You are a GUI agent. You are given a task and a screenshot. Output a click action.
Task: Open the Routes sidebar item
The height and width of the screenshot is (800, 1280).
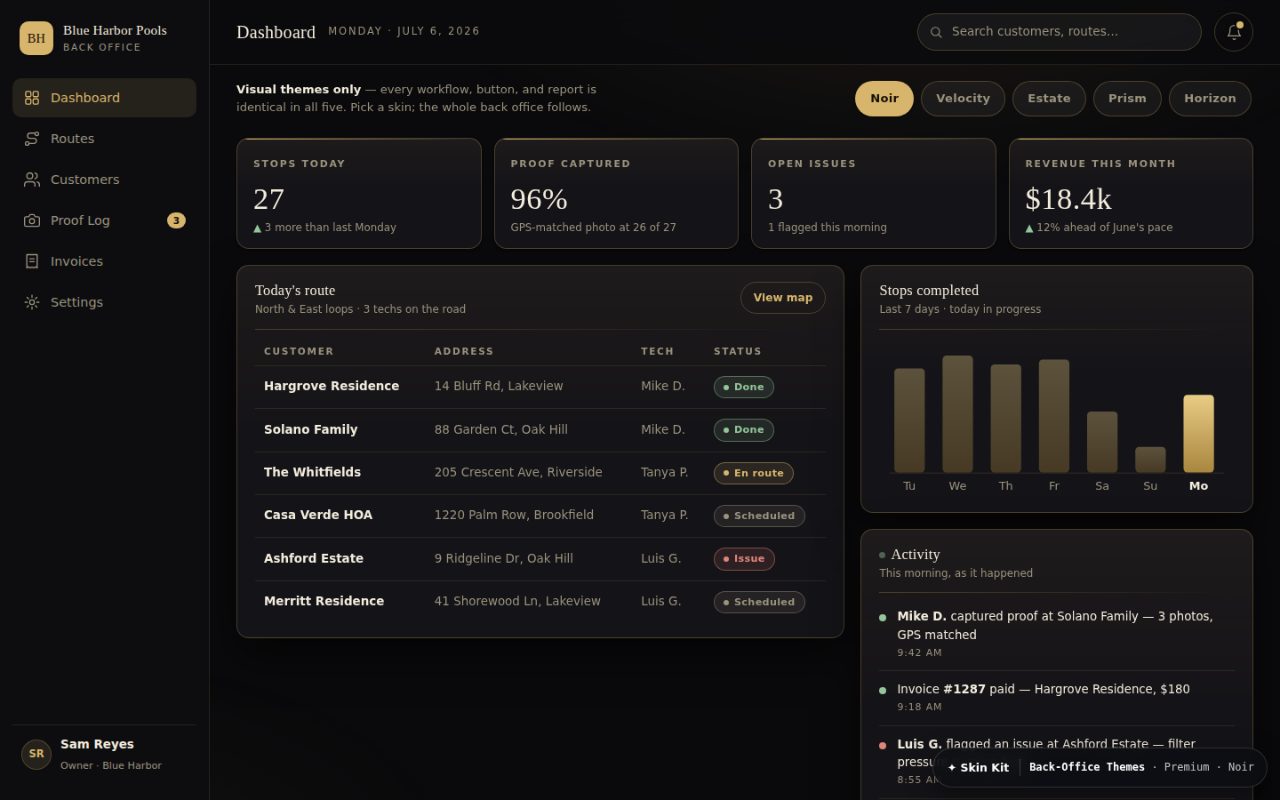(104, 139)
